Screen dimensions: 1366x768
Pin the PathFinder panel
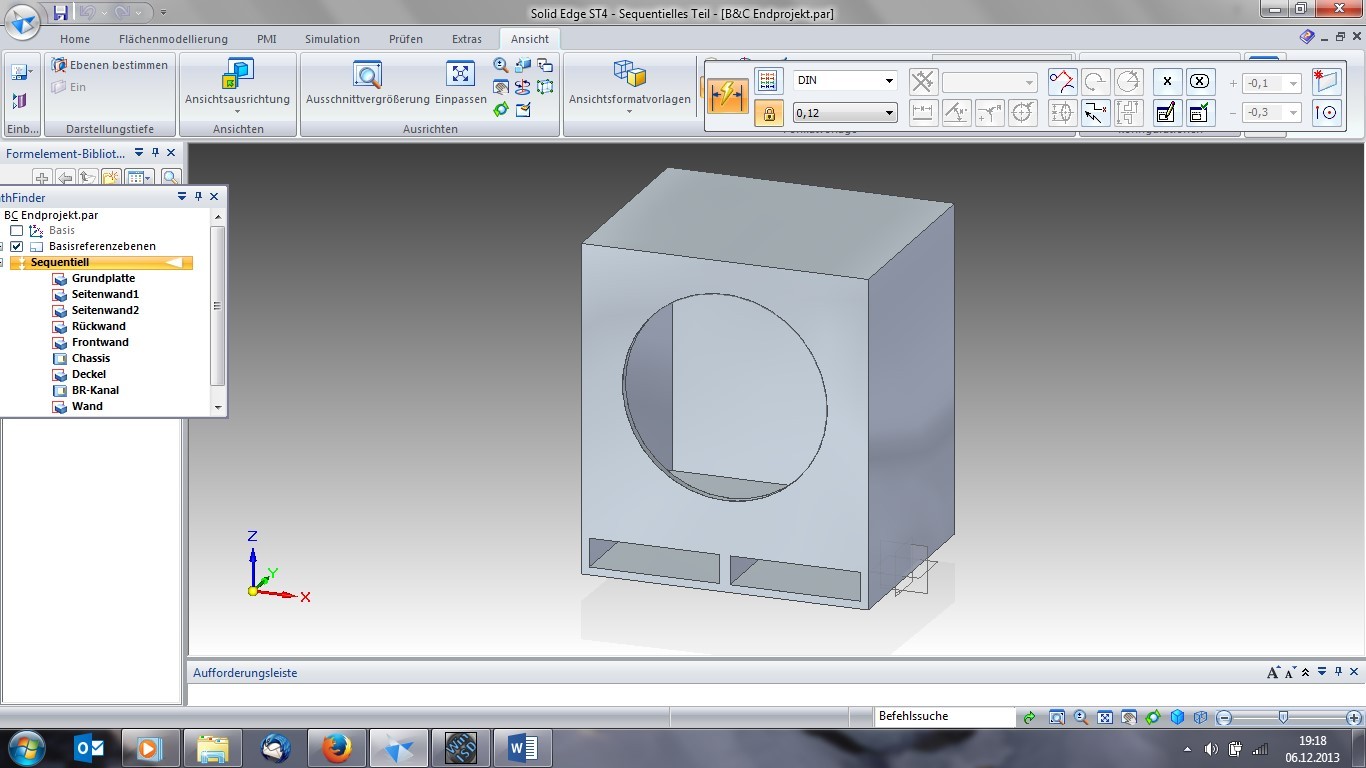coord(198,197)
